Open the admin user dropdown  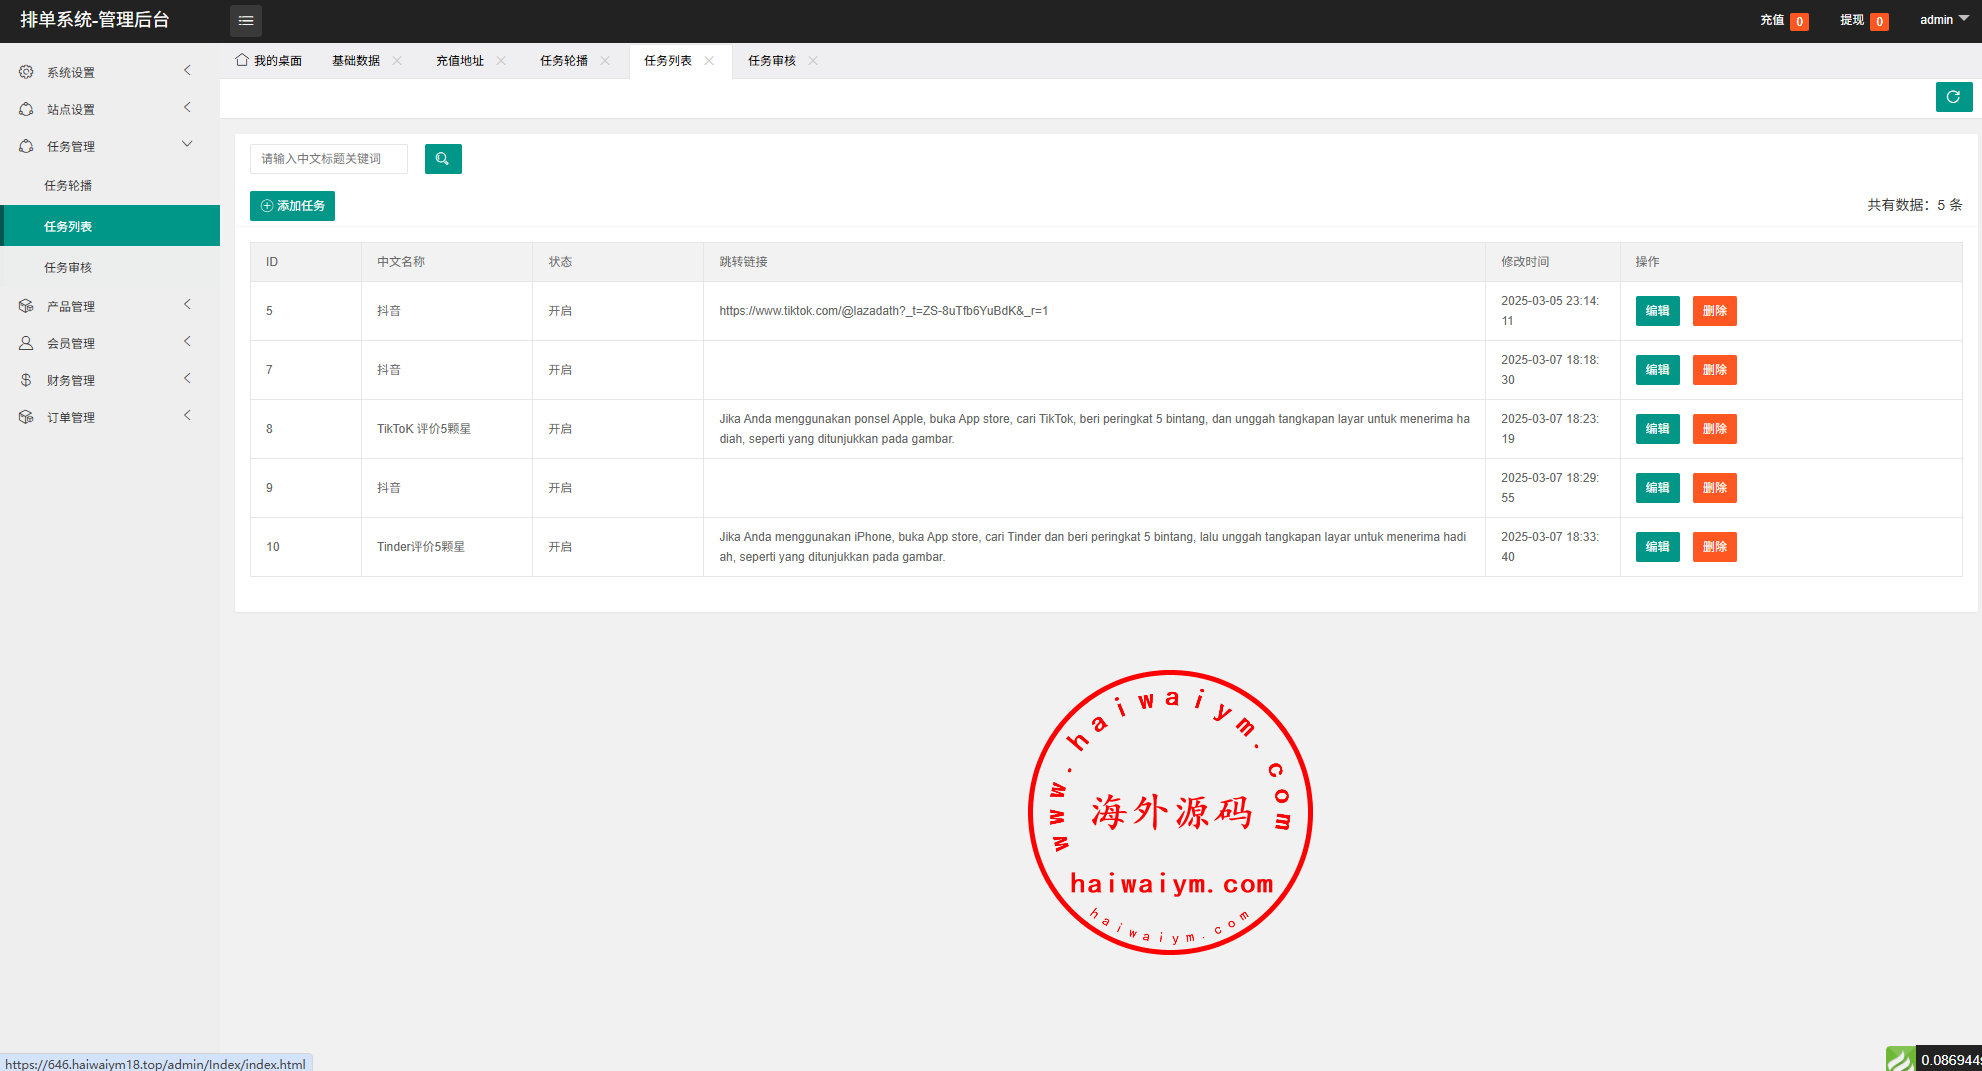[1943, 20]
